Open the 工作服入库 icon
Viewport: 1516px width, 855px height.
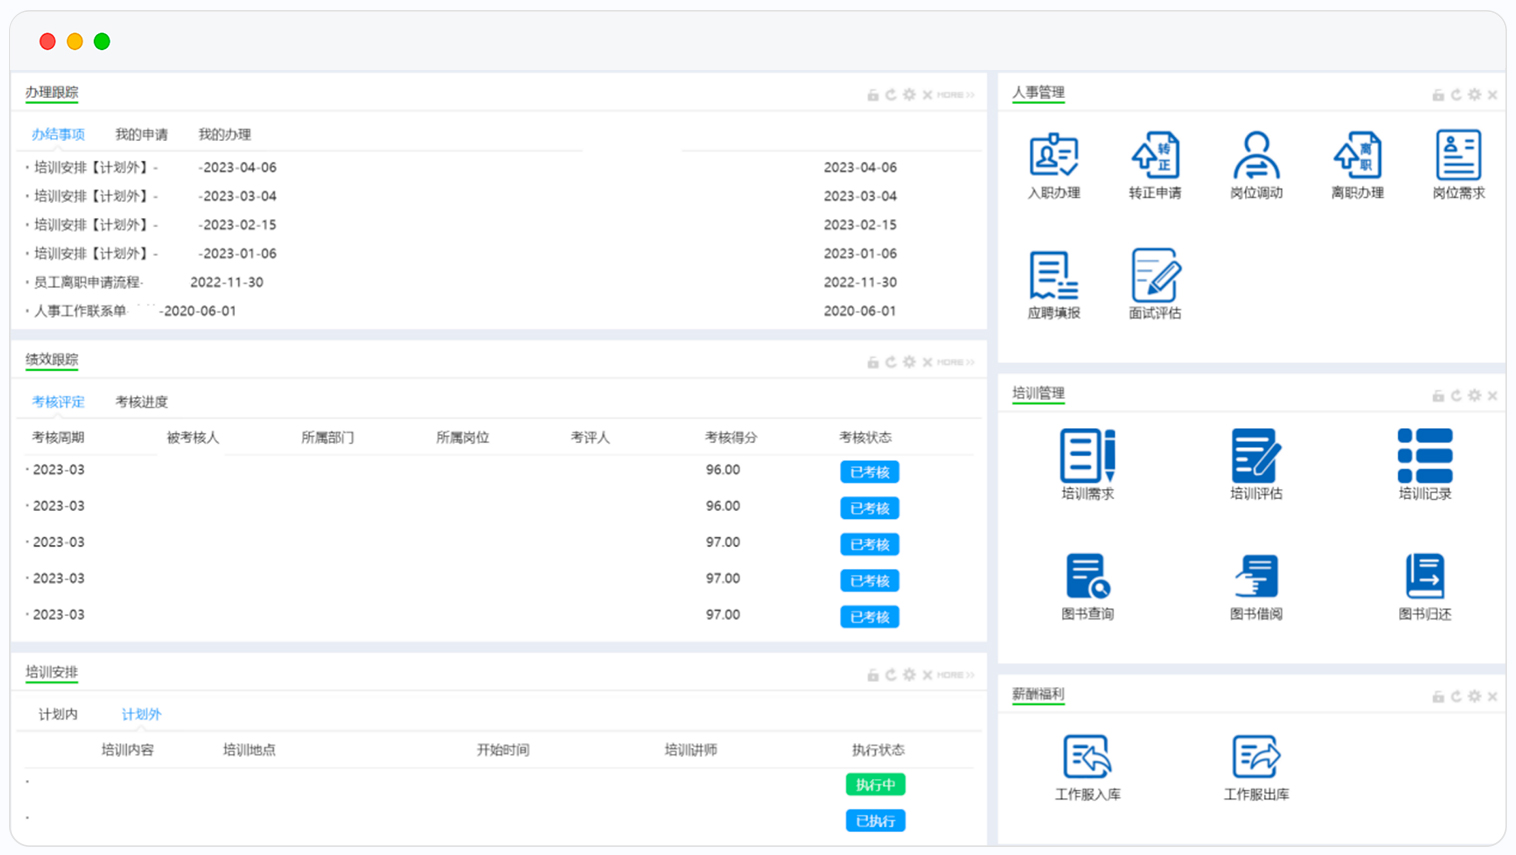(1087, 757)
